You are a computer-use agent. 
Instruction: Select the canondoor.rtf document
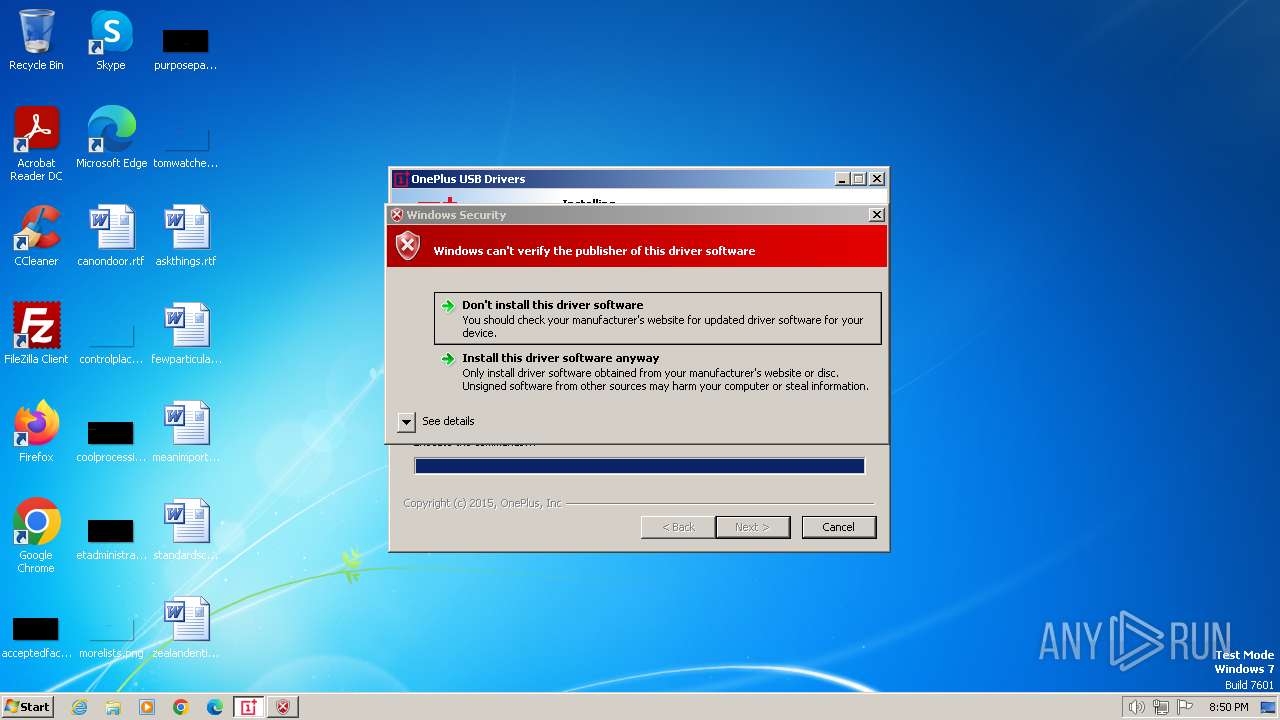coord(111,236)
